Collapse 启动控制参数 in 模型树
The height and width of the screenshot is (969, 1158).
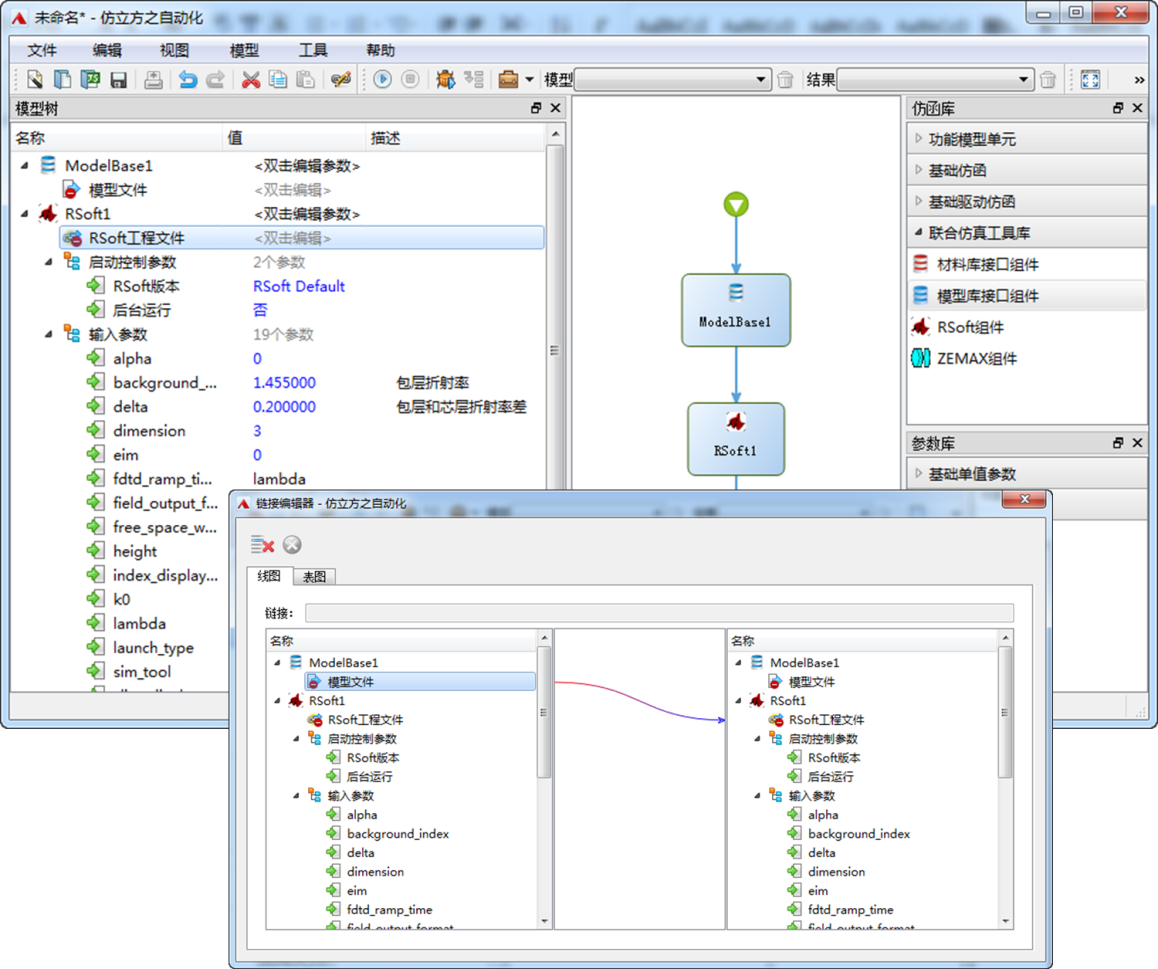pos(49,261)
